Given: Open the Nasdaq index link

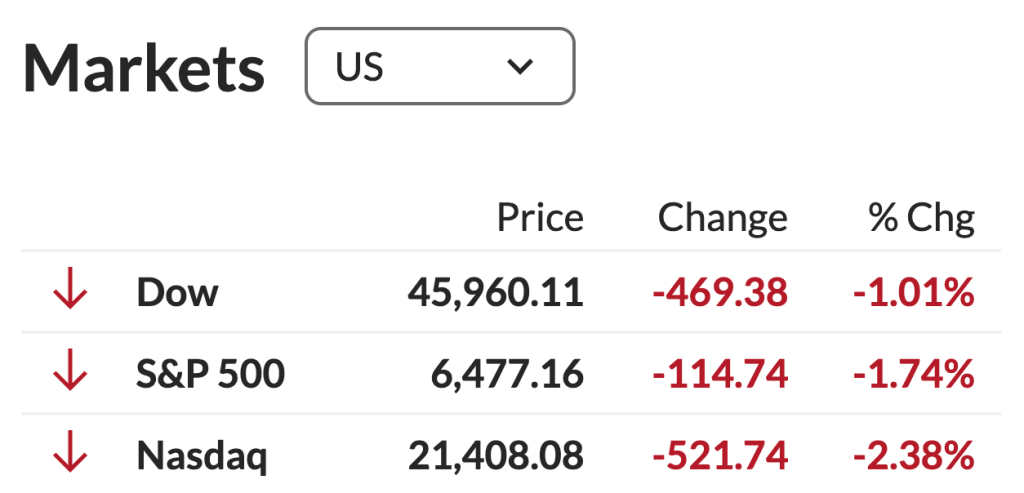Looking at the screenshot, I should point(201,456).
